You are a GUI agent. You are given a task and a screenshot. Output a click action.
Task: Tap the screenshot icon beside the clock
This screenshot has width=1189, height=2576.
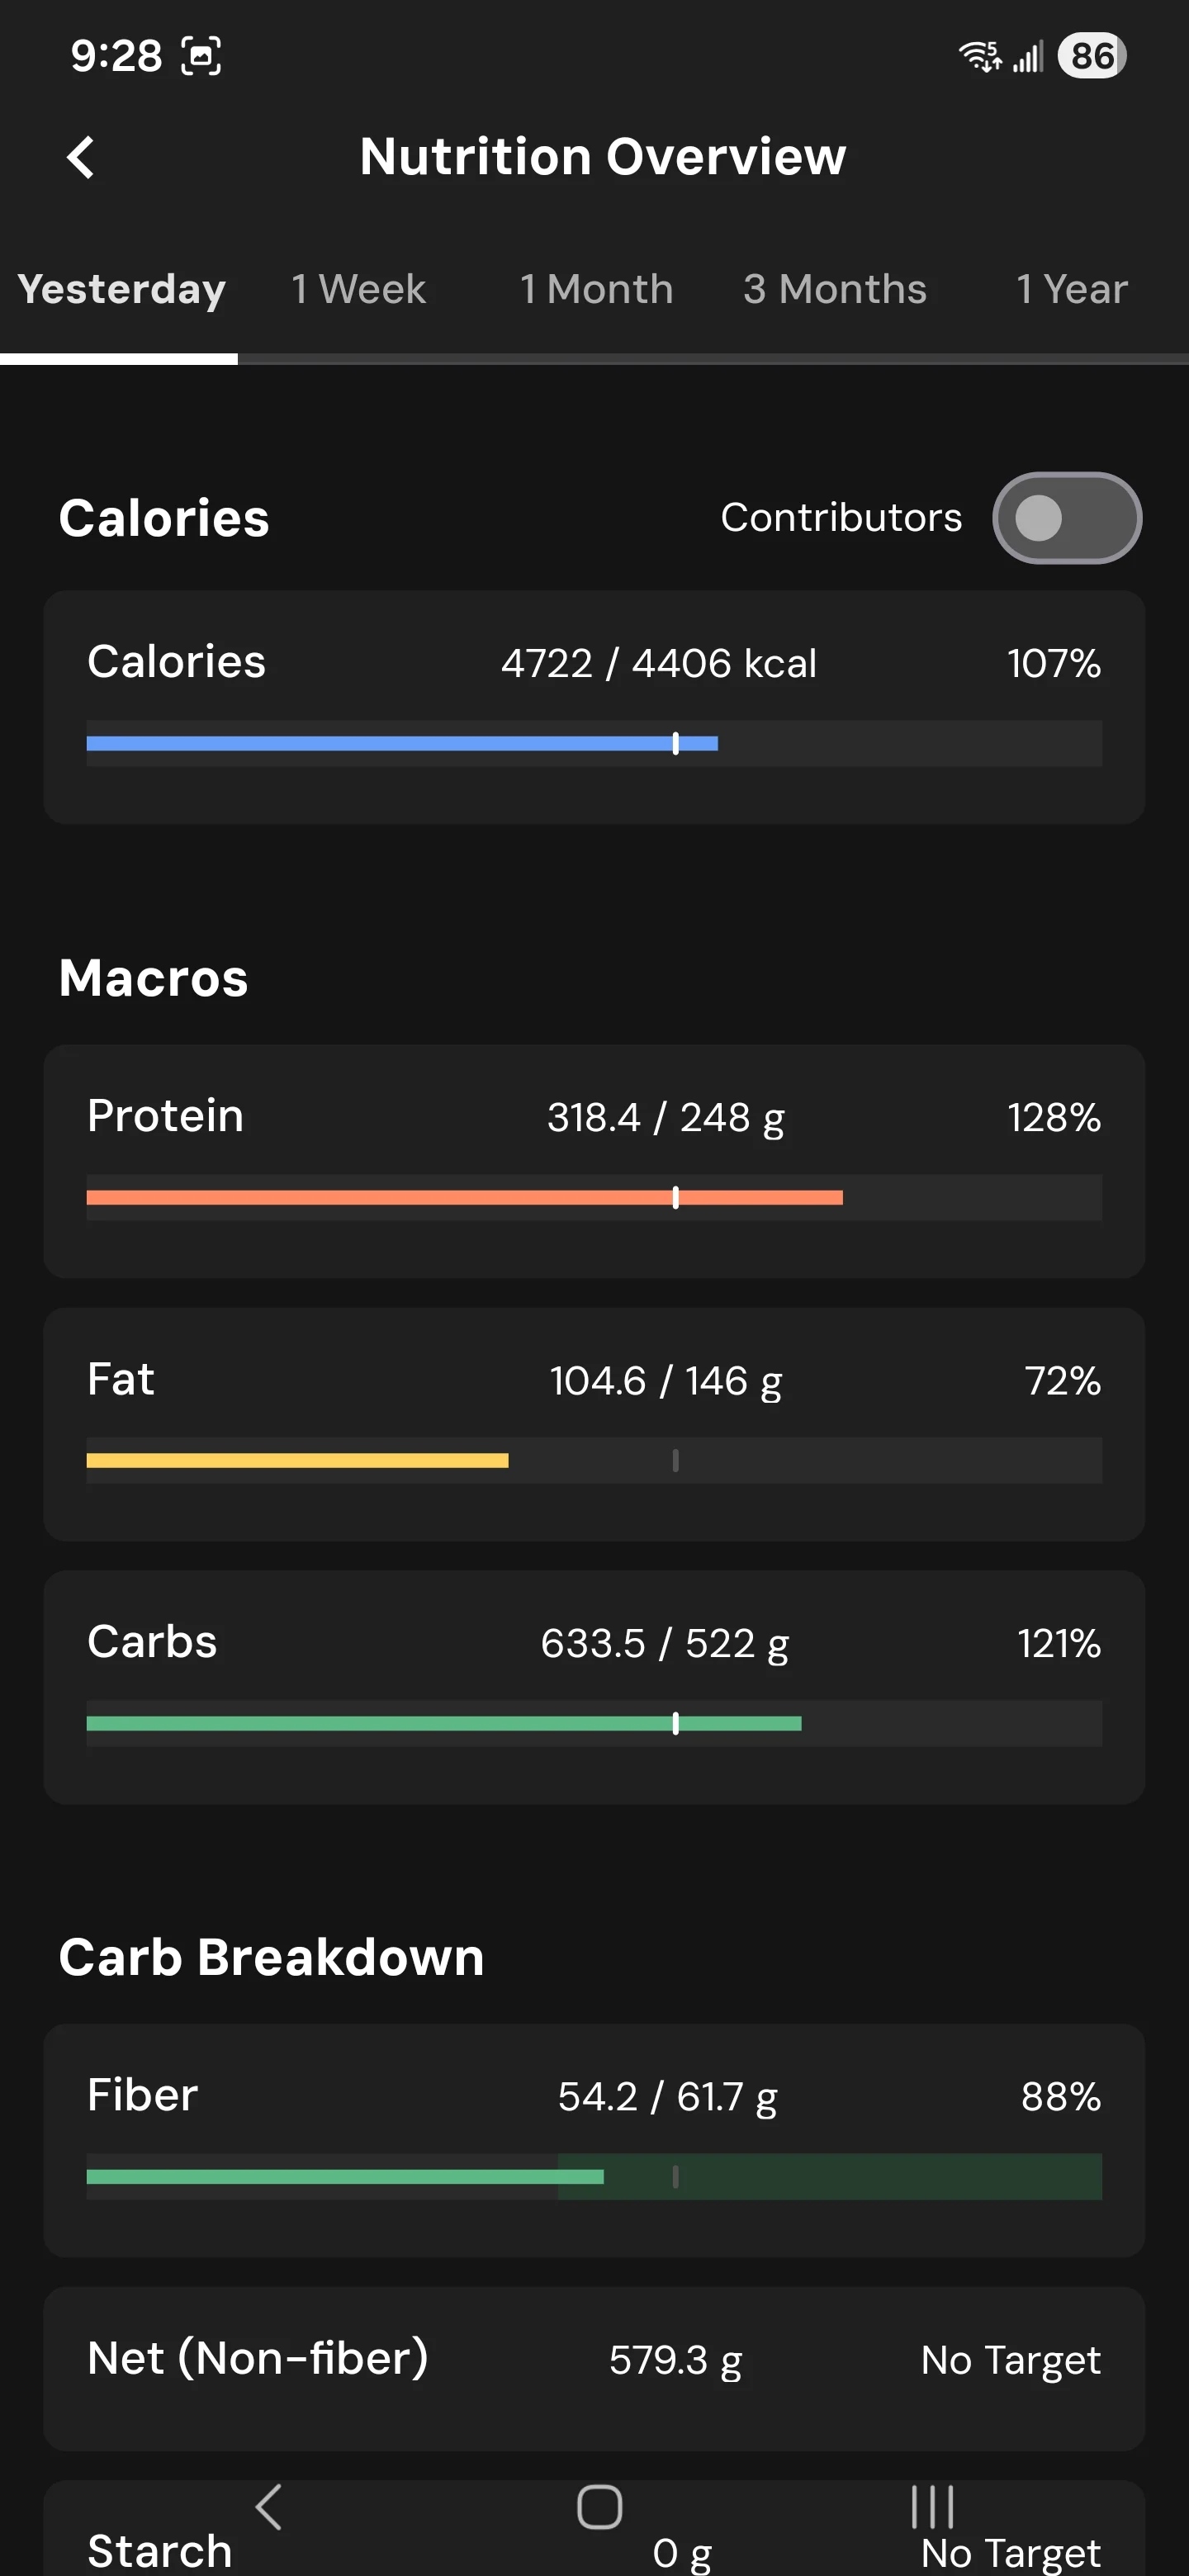point(201,56)
